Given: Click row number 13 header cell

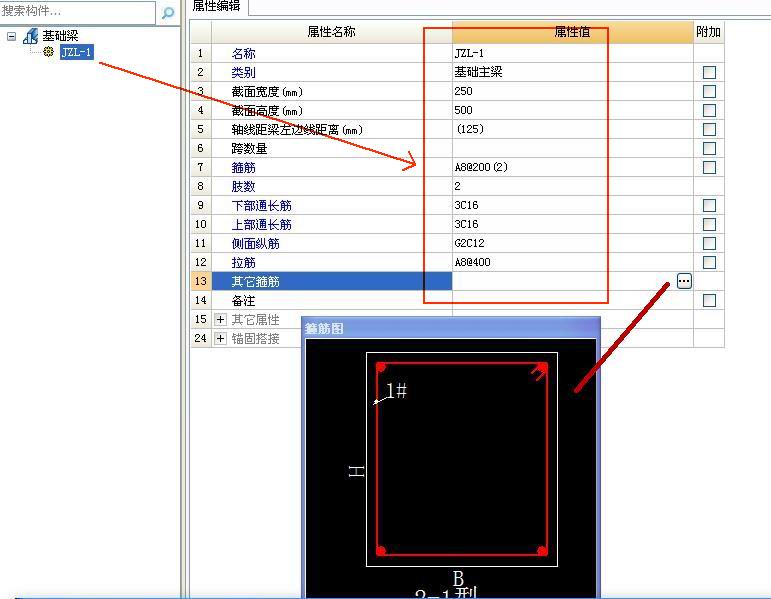Looking at the screenshot, I should 201,281.
